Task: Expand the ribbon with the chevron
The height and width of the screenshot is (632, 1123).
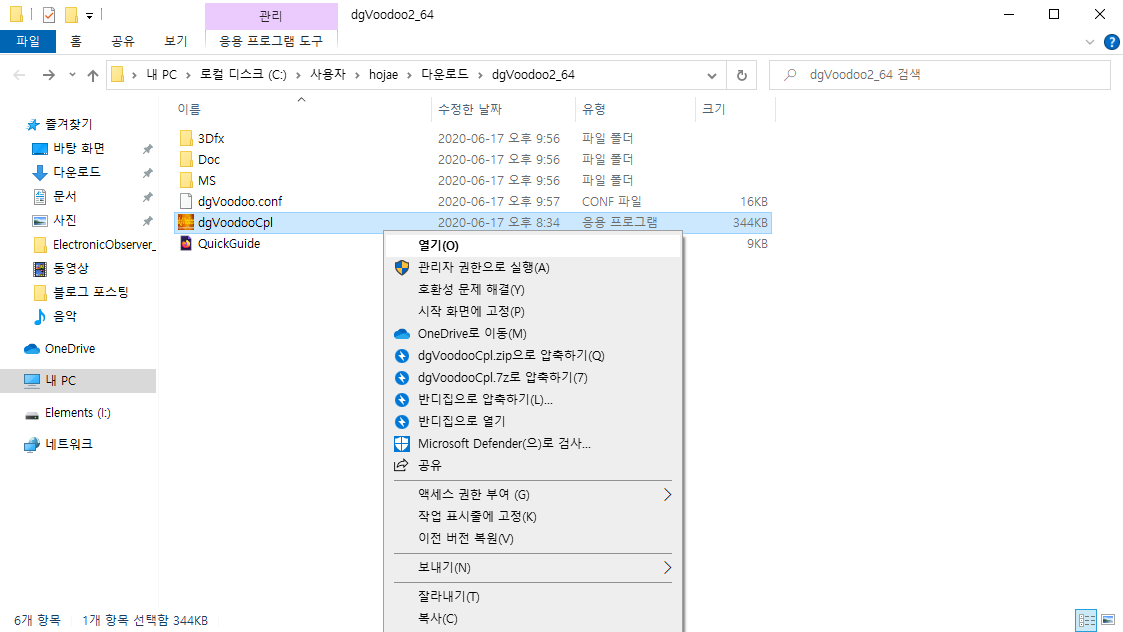Action: (x=1089, y=42)
